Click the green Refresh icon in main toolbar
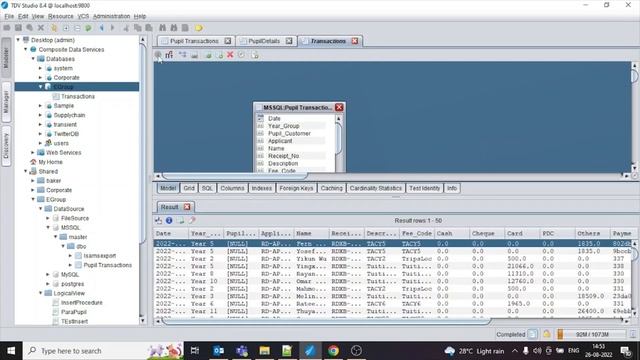640x360 pixels. [89, 28]
